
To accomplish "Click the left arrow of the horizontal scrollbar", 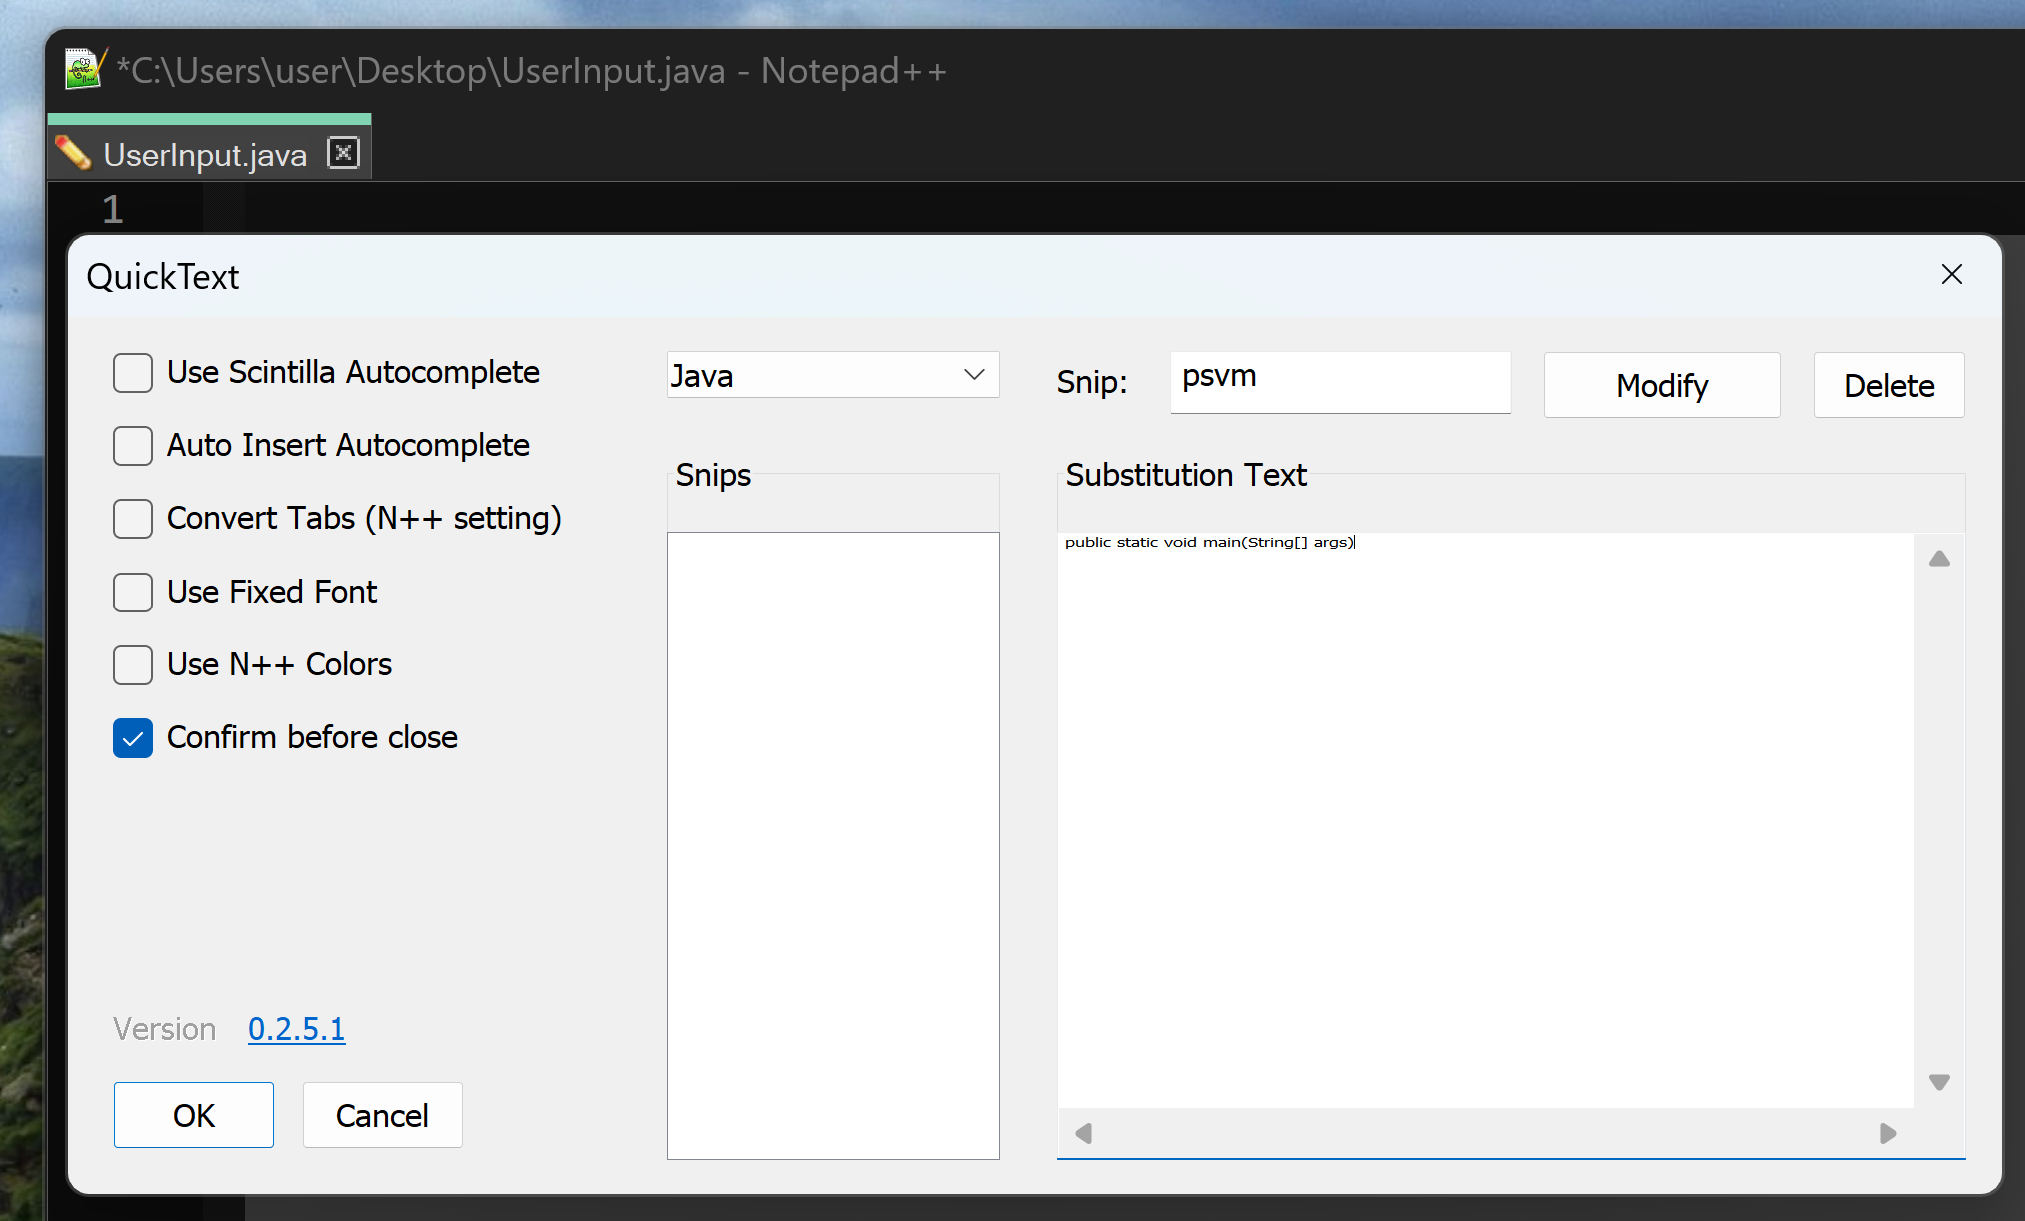I will pos(1084,1133).
